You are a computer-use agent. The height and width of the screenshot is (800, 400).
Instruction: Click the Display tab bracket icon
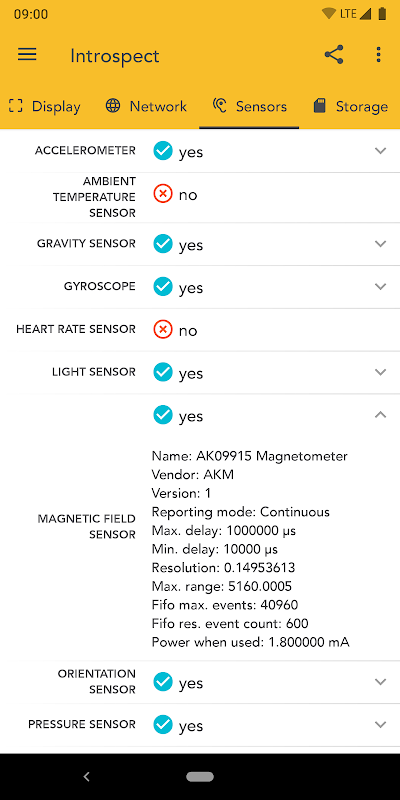tap(16, 106)
